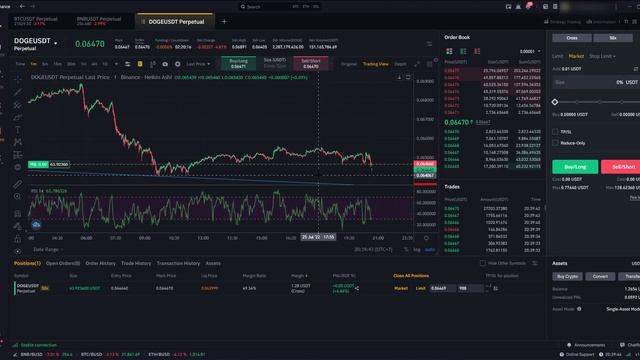
Task: Open the DOGEUSDT symbol dropdown
Action: (x=56, y=43)
